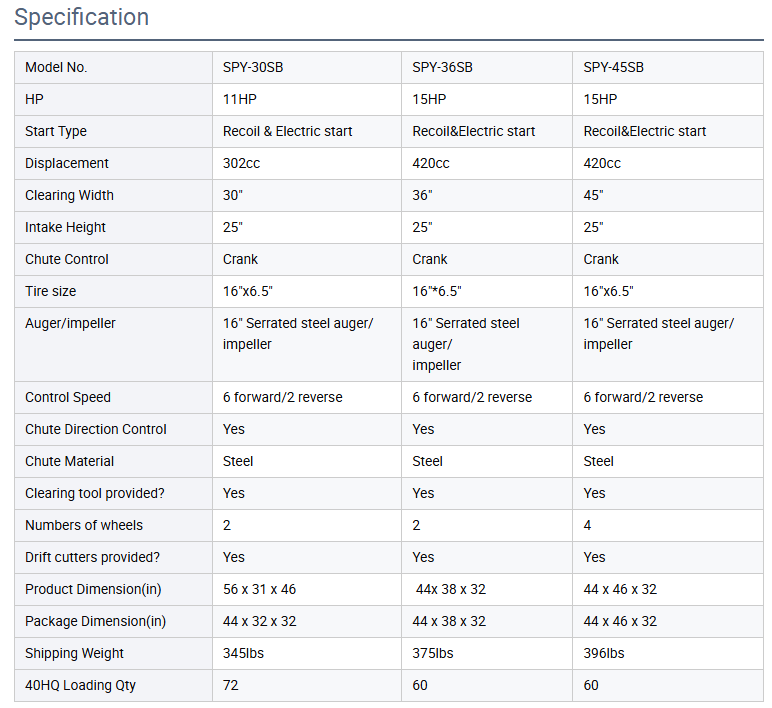Click the Drift cutters provided? label
This screenshot has width=772, height=708.
[92, 558]
